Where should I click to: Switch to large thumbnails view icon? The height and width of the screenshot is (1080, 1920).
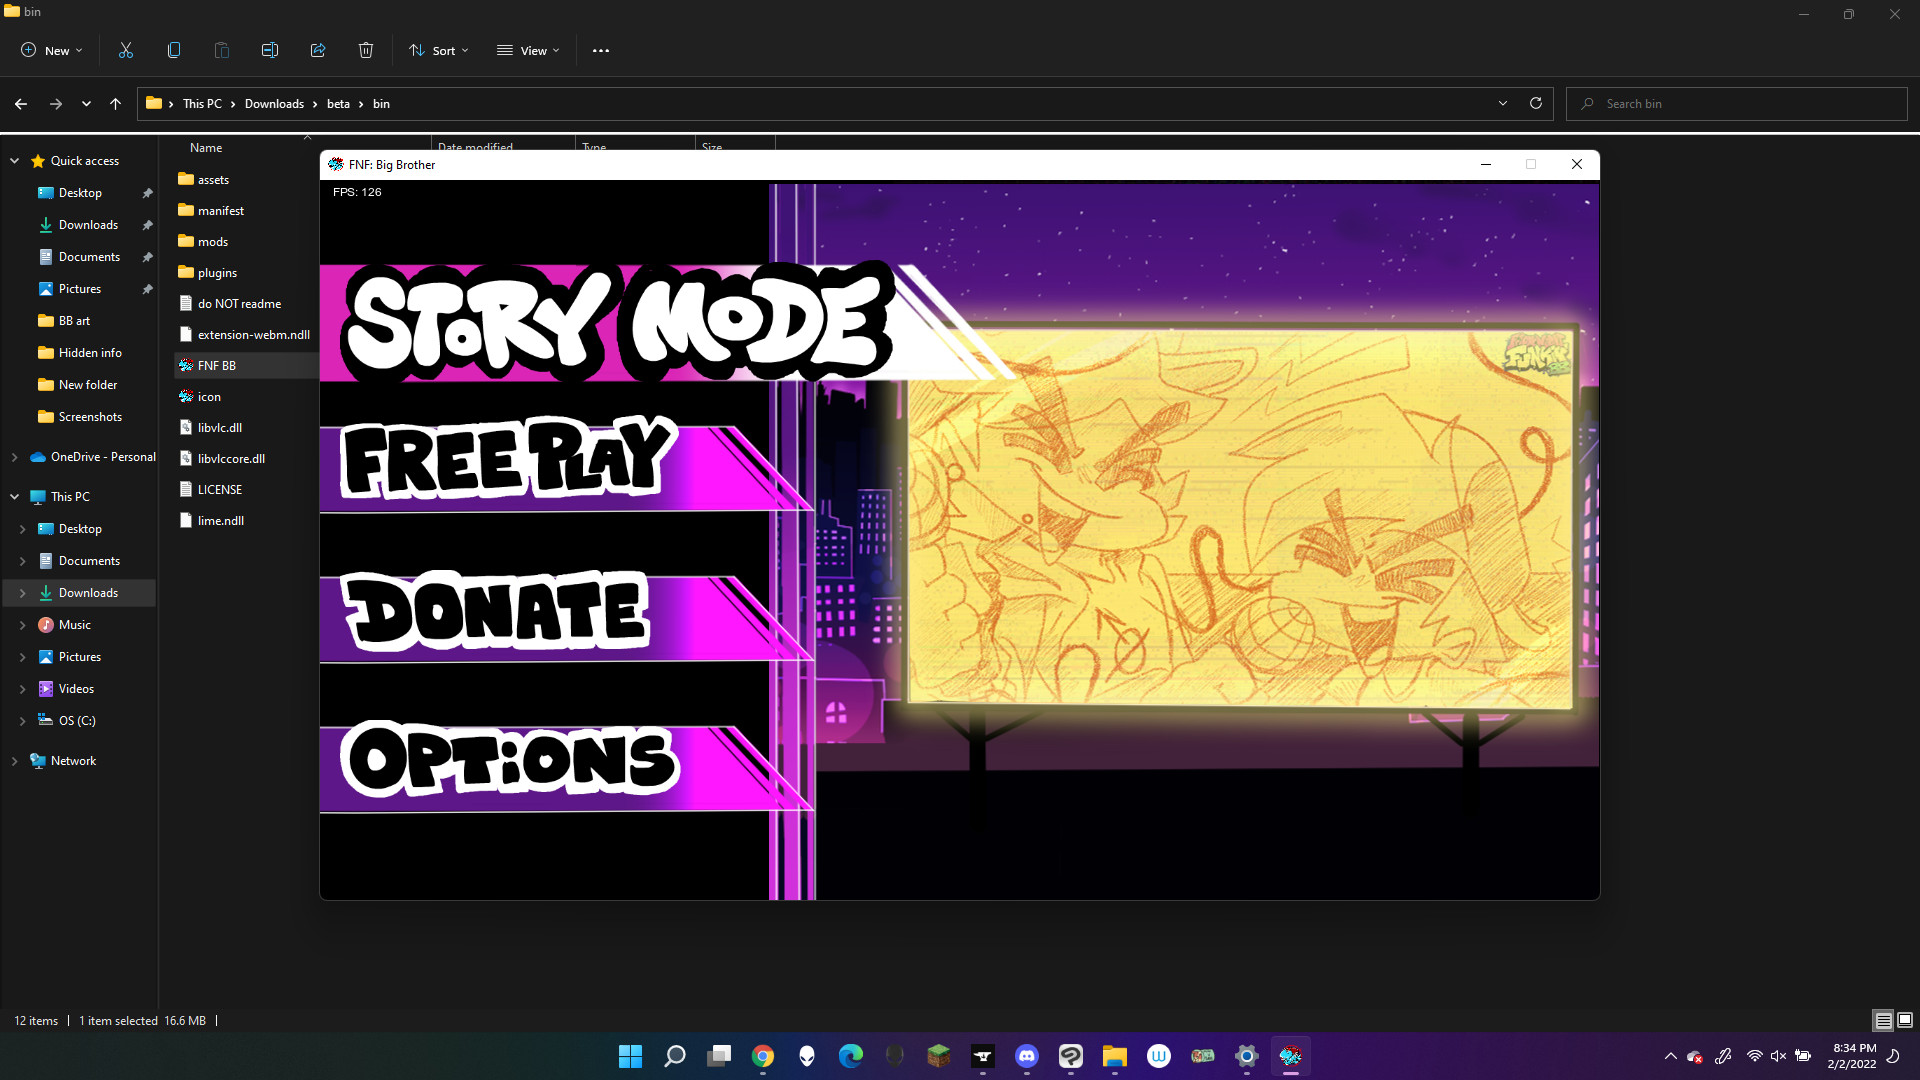(x=1905, y=1021)
